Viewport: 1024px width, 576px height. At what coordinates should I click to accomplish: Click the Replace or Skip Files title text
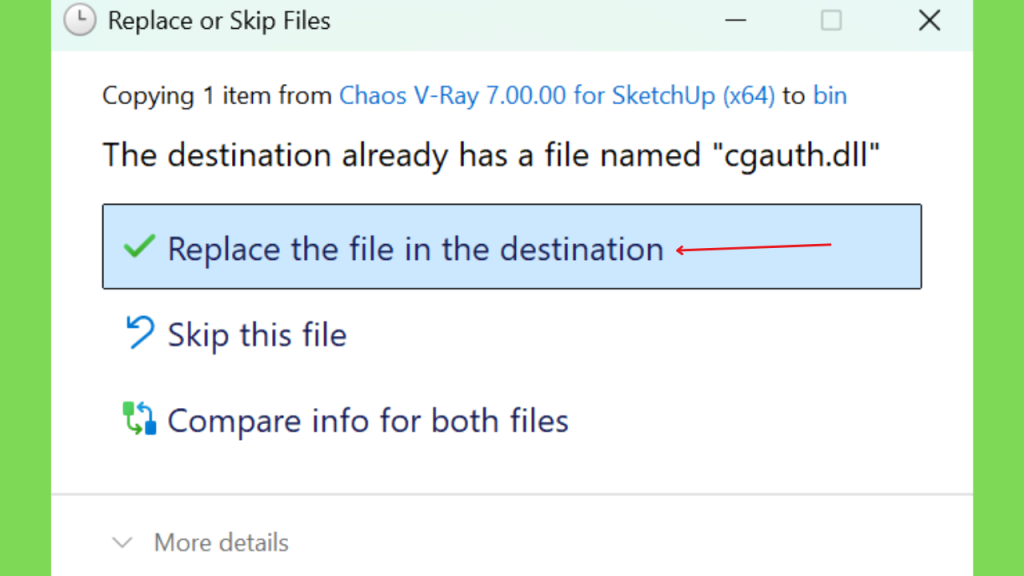(219, 21)
